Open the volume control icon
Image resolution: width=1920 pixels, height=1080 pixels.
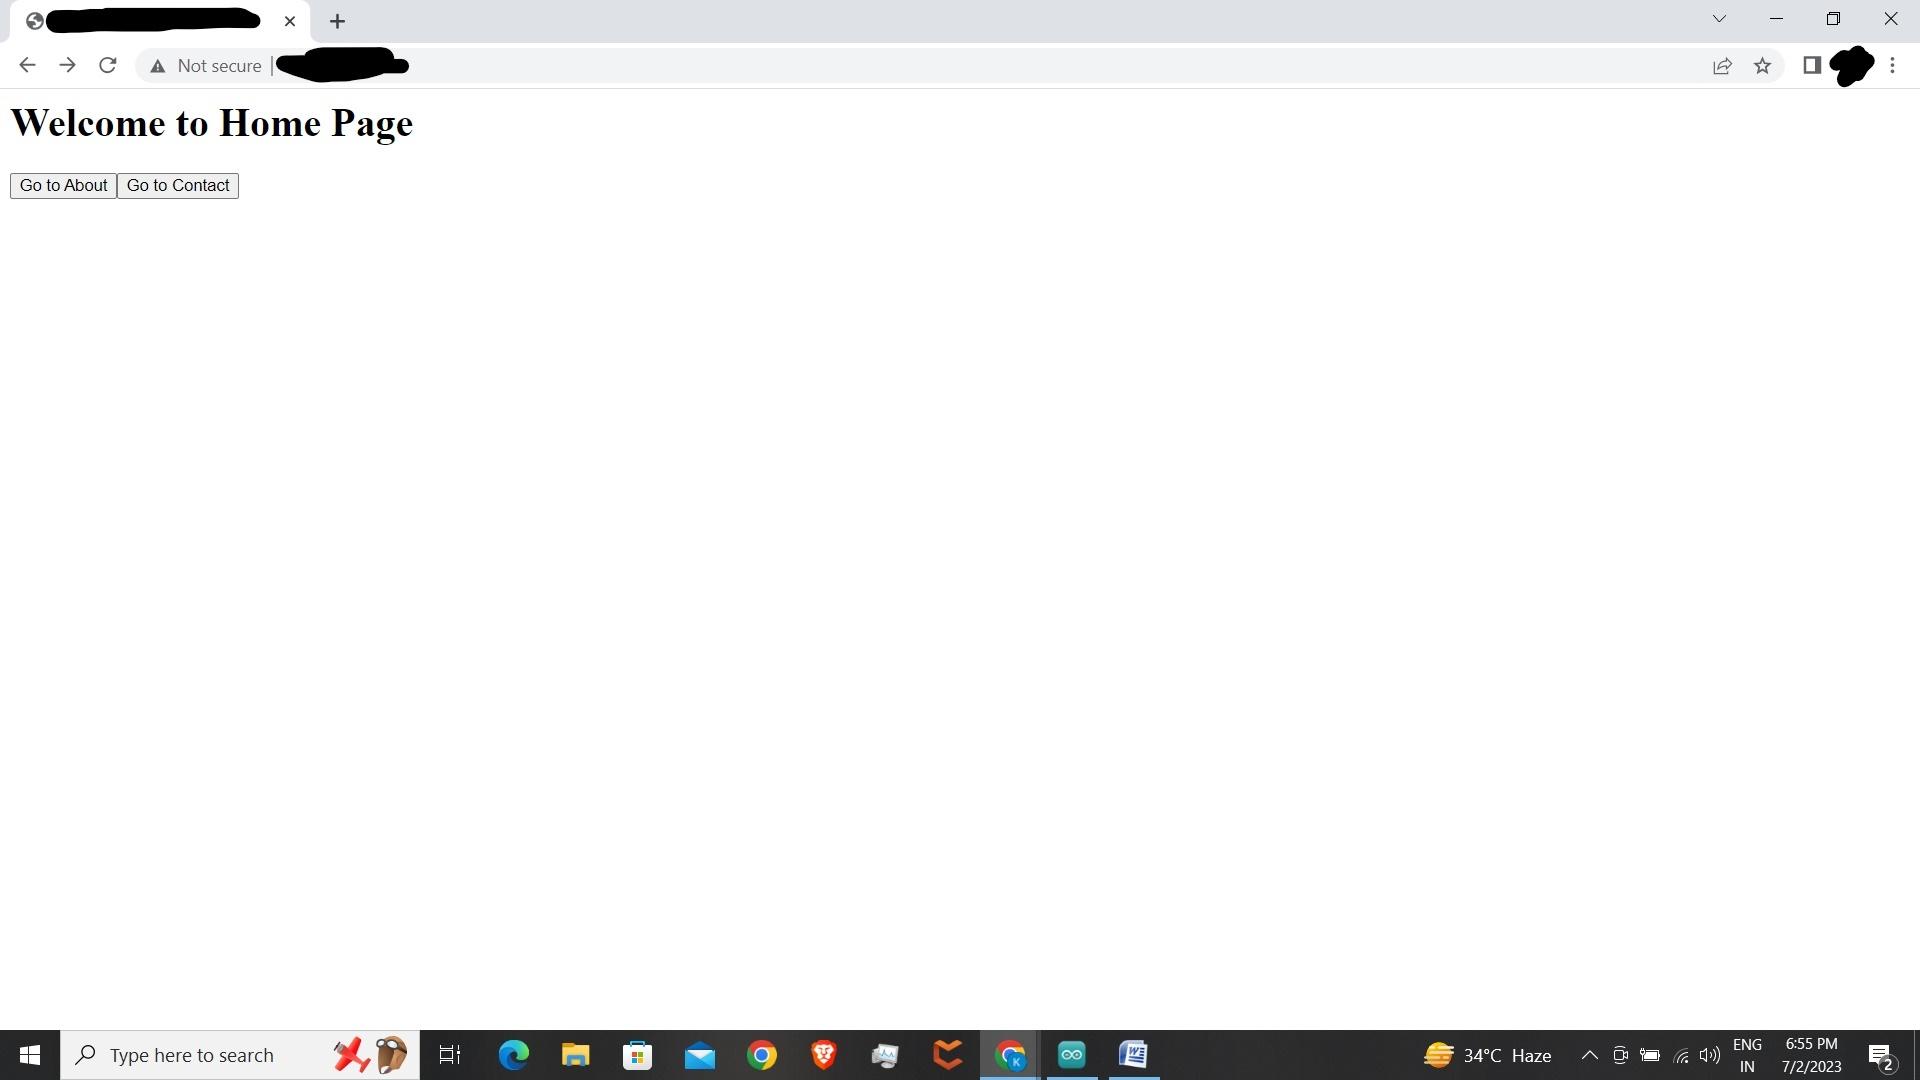click(1710, 1055)
